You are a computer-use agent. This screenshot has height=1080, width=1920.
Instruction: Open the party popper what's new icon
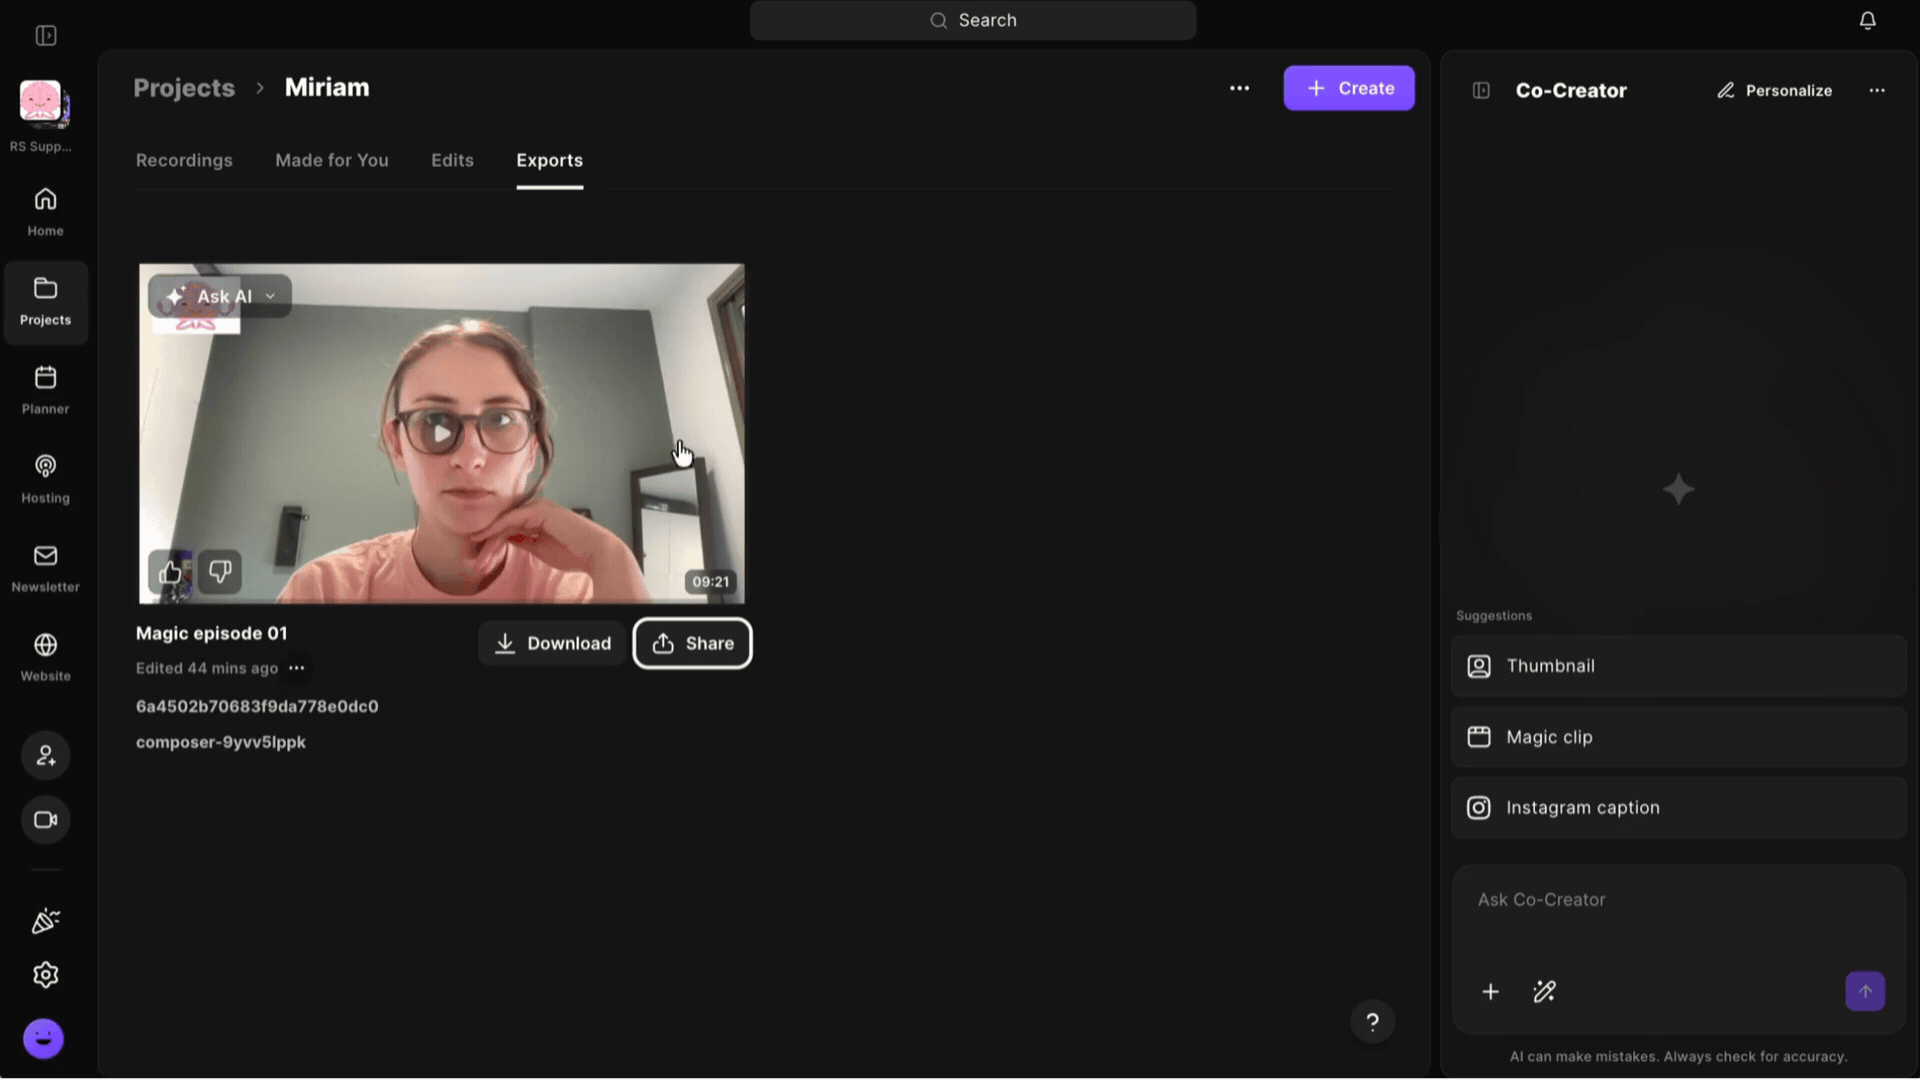point(46,921)
